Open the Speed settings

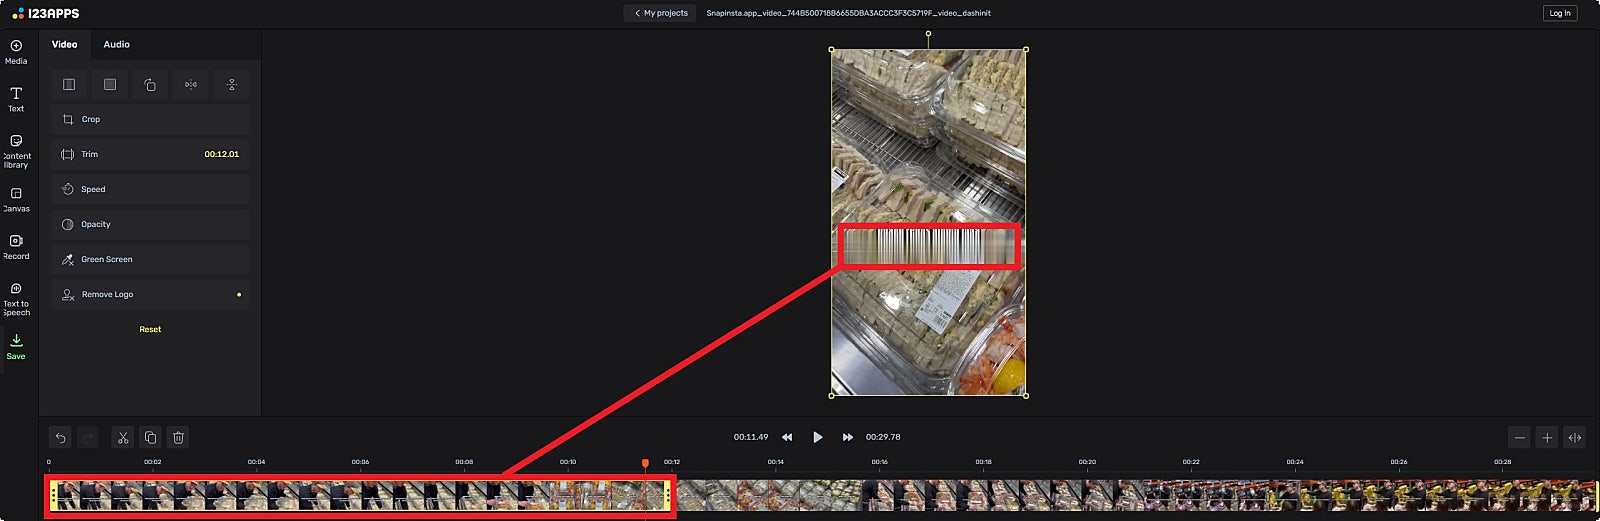[x=150, y=189]
